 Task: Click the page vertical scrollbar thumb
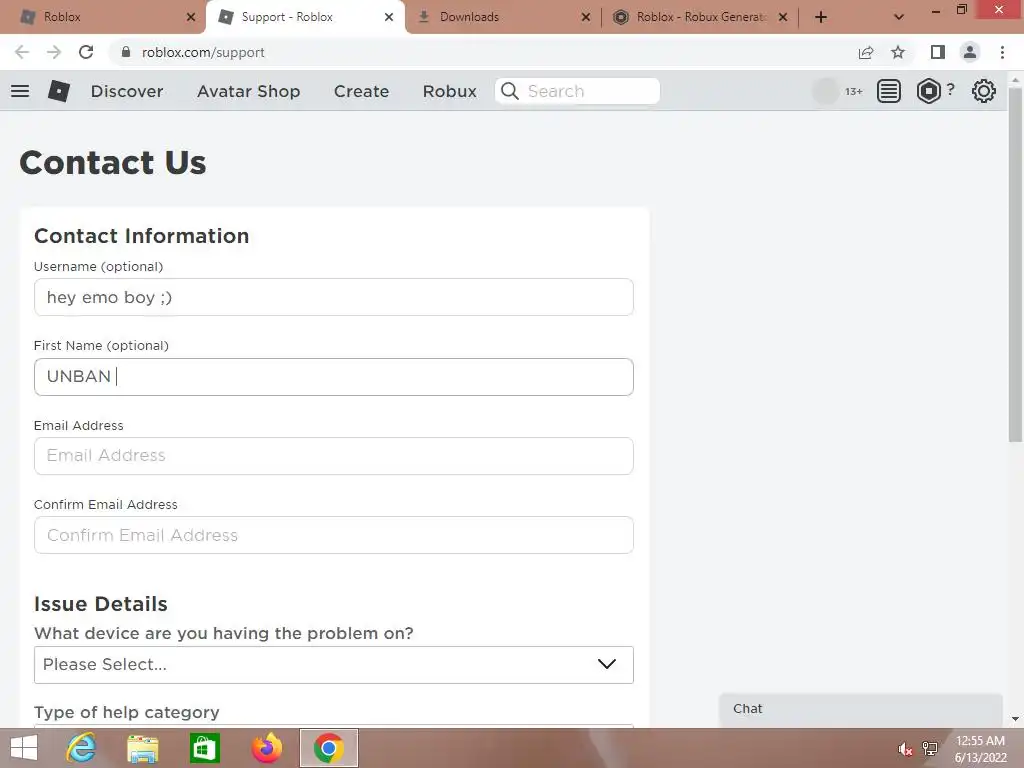coord(1015,264)
